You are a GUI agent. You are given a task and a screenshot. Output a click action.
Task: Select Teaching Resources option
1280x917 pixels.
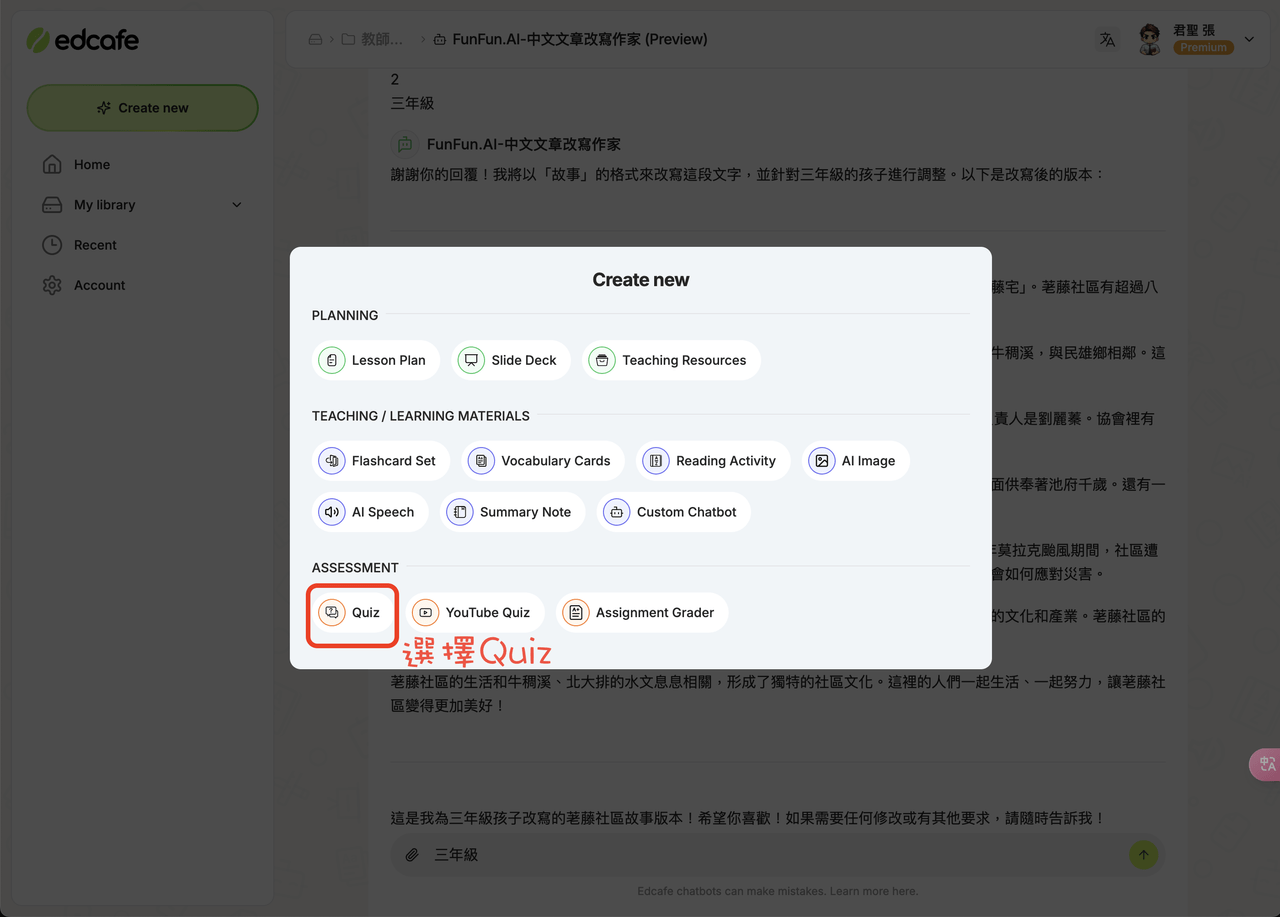(671, 360)
